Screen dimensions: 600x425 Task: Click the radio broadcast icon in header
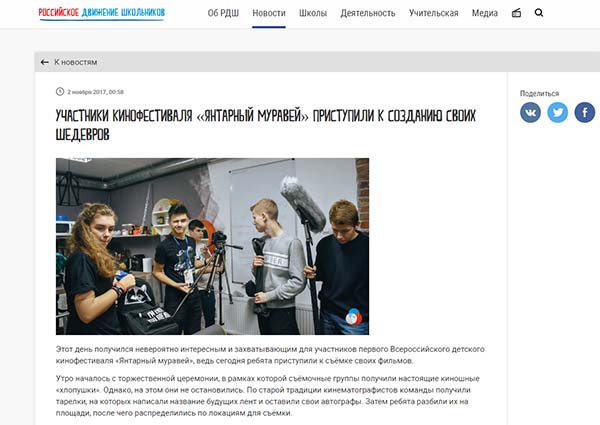pos(516,13)
